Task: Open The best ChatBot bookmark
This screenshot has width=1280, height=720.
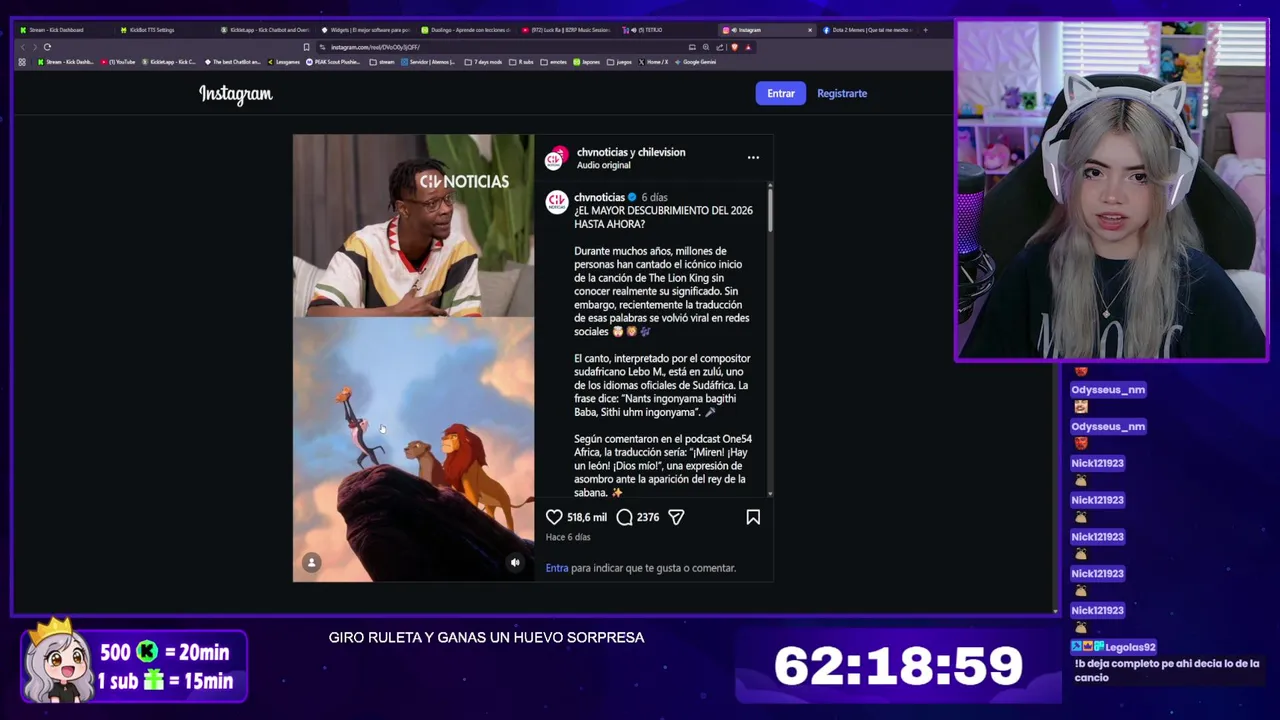Action: pyautogui.click(x=233, y=62)
